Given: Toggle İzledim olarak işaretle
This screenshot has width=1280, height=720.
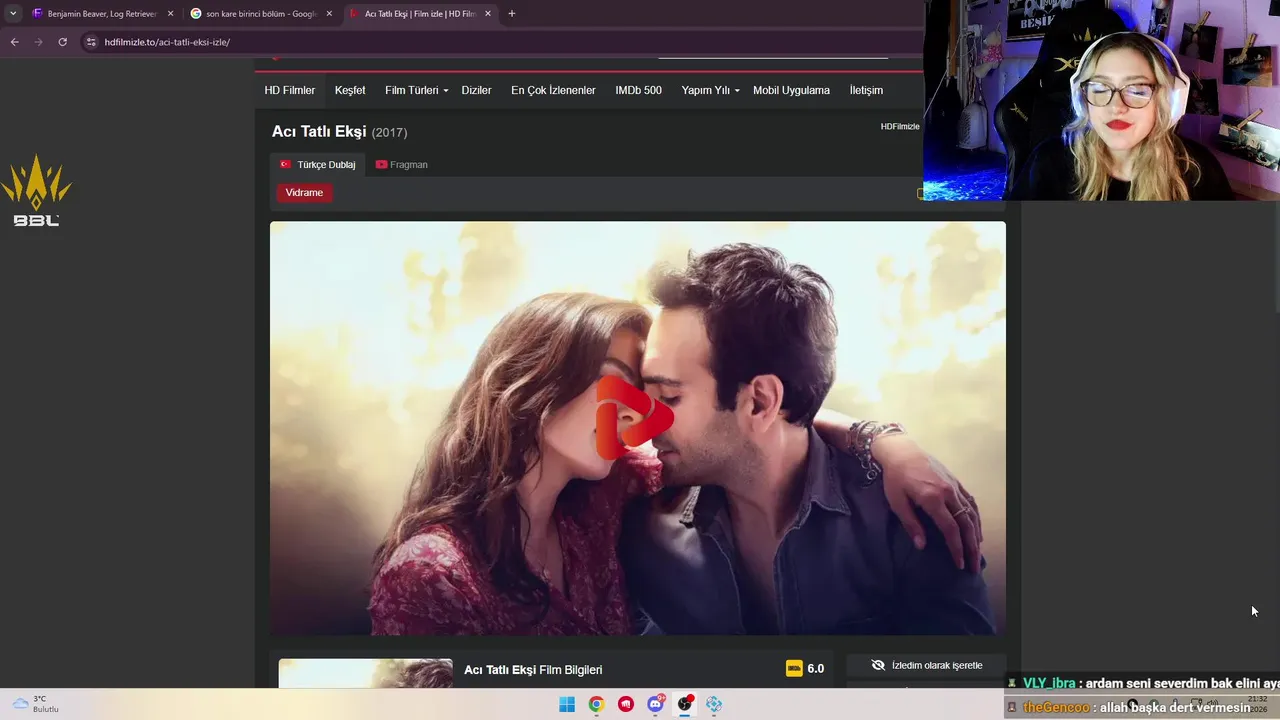Looking at the screenshot, I should click(926, 665).
